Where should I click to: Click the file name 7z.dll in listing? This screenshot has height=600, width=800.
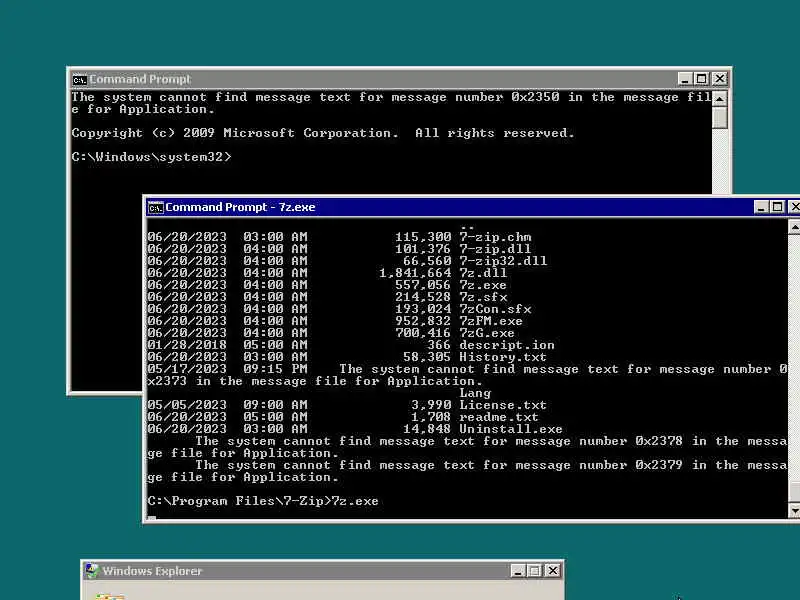tap(483, 273)
